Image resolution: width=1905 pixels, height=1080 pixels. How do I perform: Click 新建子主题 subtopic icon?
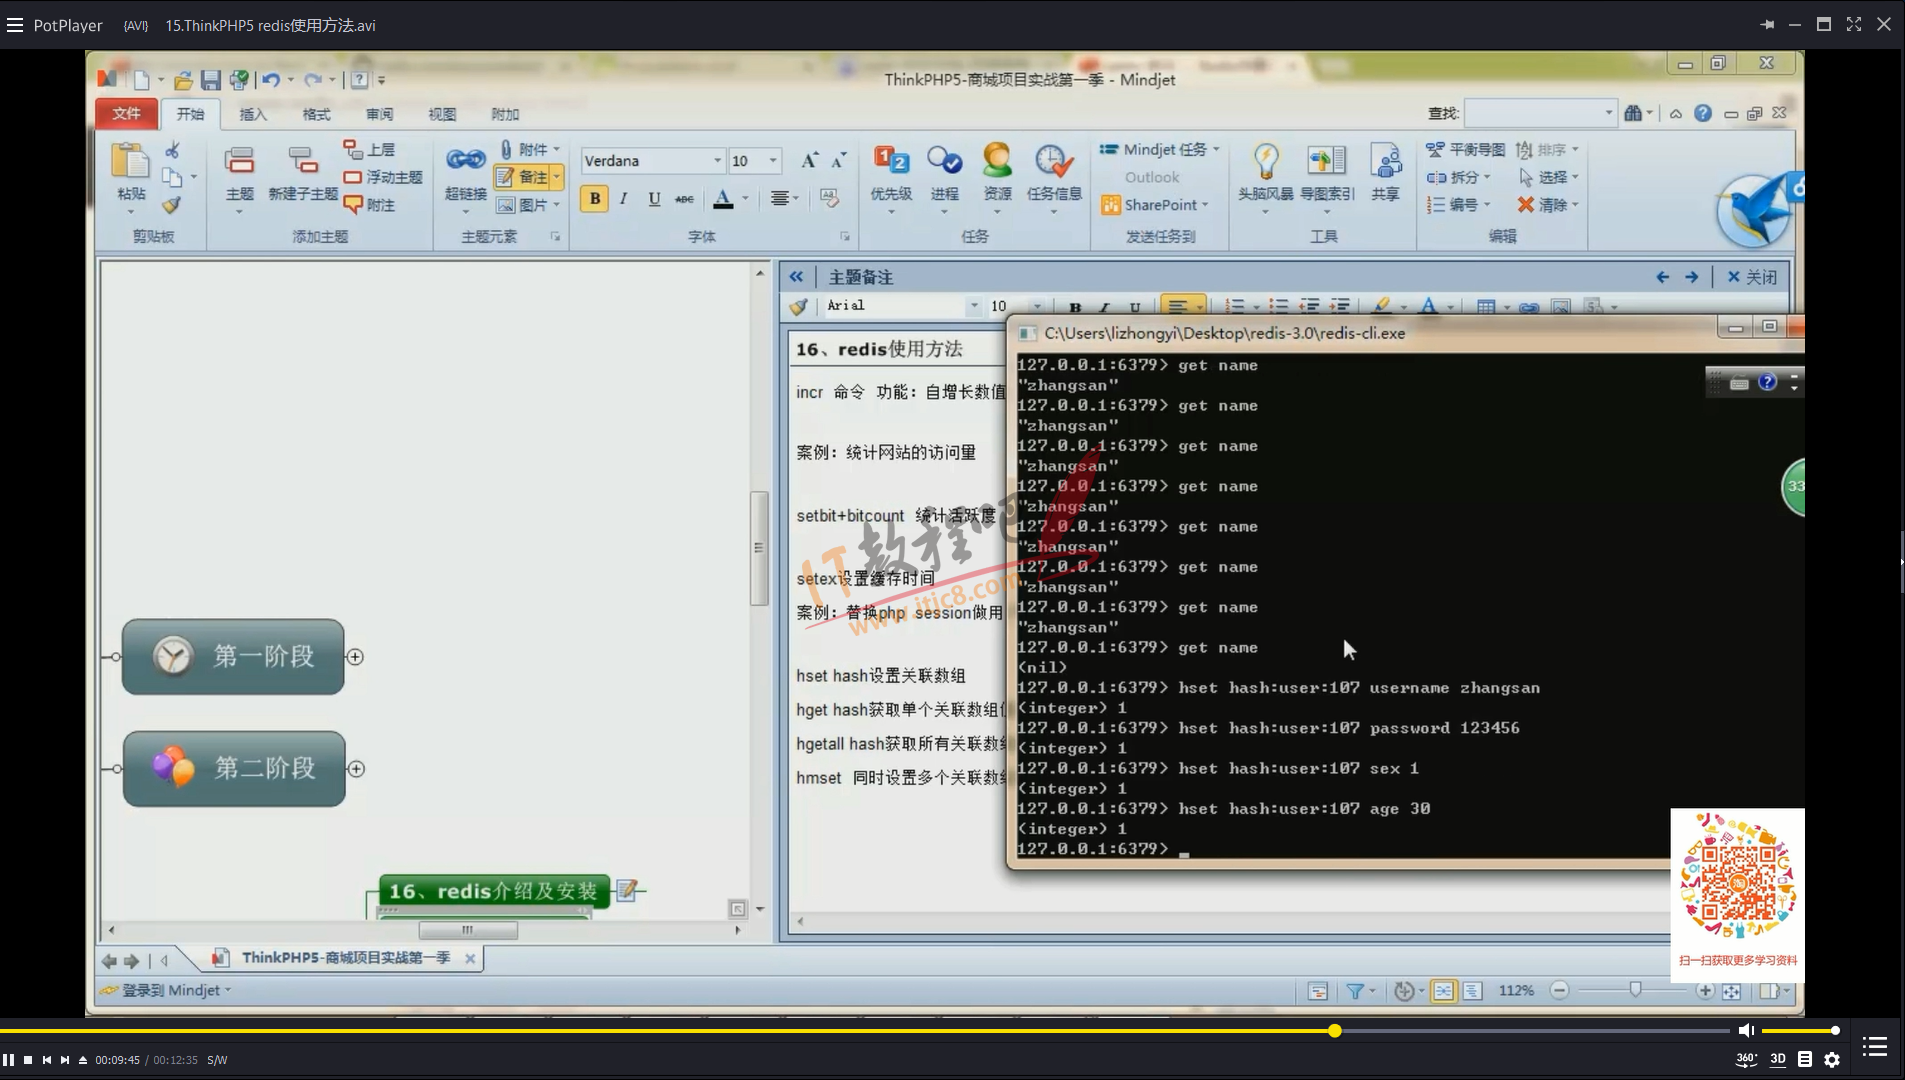(303, 173)
